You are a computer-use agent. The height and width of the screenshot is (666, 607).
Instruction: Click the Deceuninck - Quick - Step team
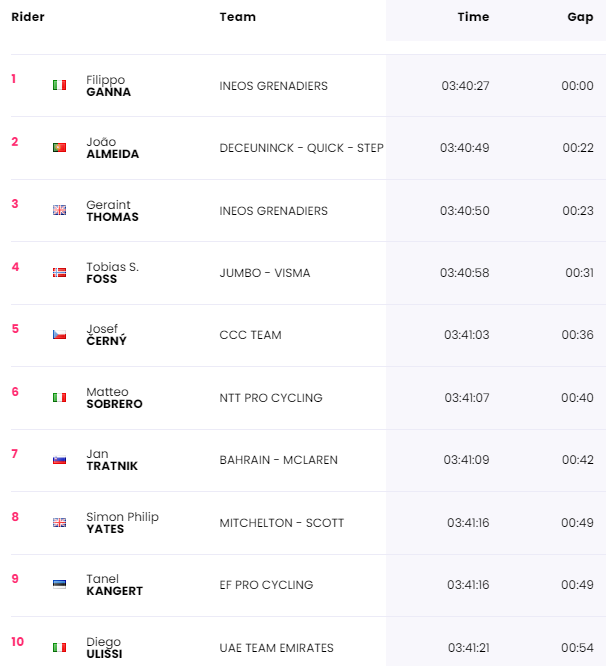point(301,148)
